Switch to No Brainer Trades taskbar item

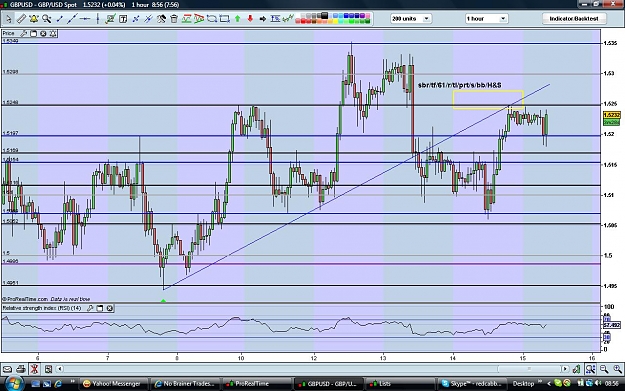pyautogui.click(x=185, y=383)
